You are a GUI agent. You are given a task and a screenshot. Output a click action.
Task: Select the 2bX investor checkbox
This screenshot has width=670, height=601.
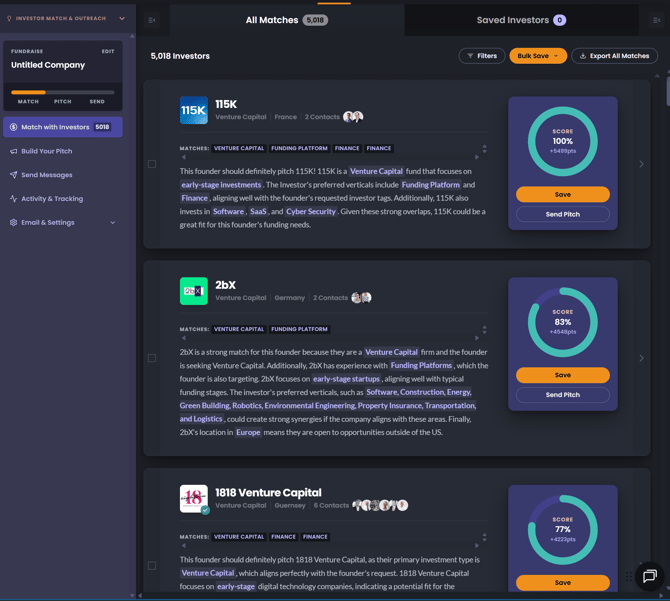pyautogui.click(x=152, y=358)
